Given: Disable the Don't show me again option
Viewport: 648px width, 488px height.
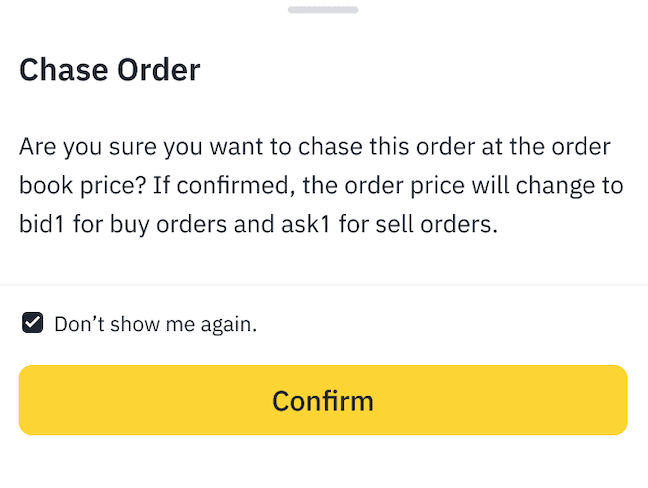Looking at the screenshot, I should point(33,323).
